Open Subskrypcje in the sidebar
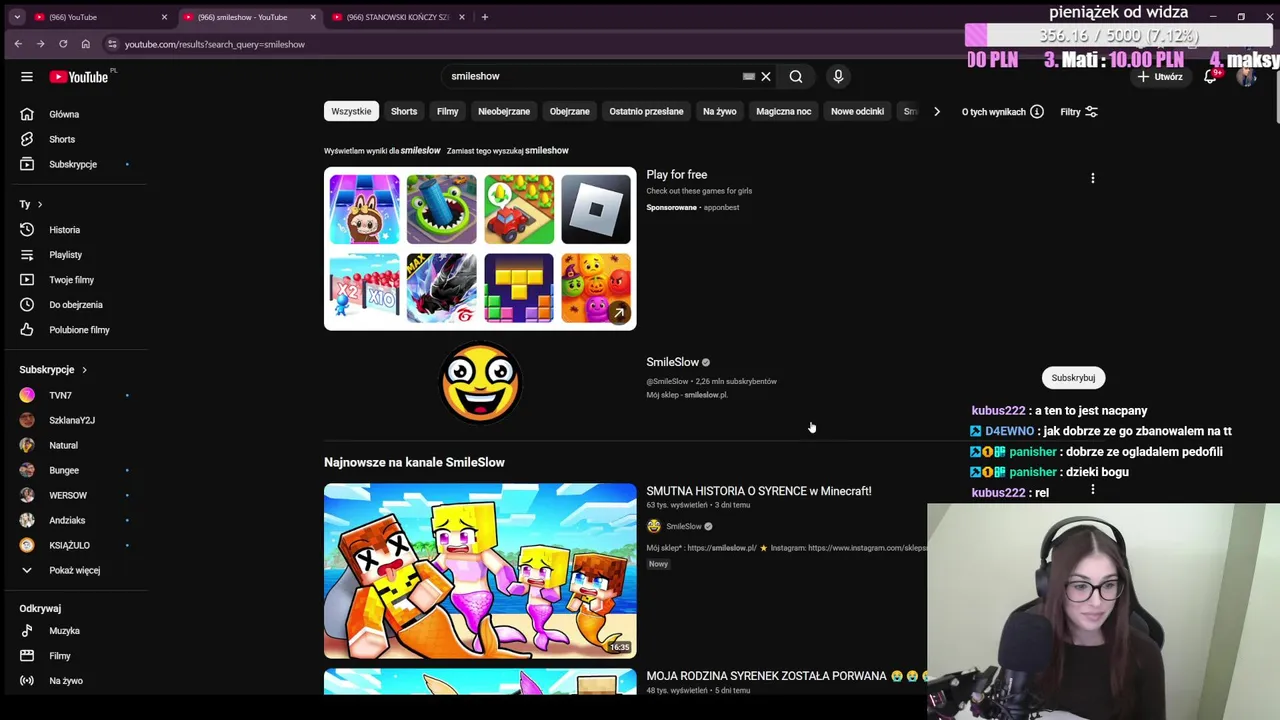1280x720 pixels. 74,164
